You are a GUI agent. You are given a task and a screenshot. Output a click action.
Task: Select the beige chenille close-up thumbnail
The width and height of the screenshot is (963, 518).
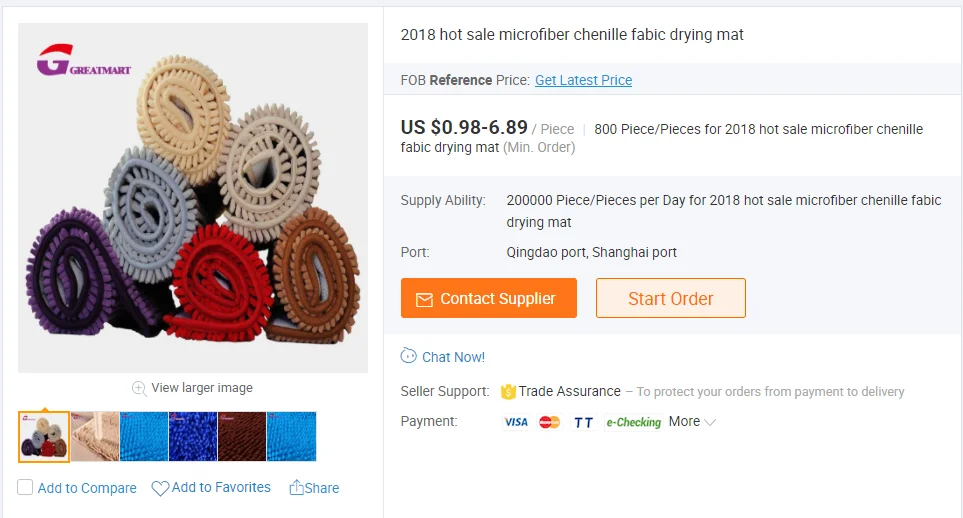95,437
